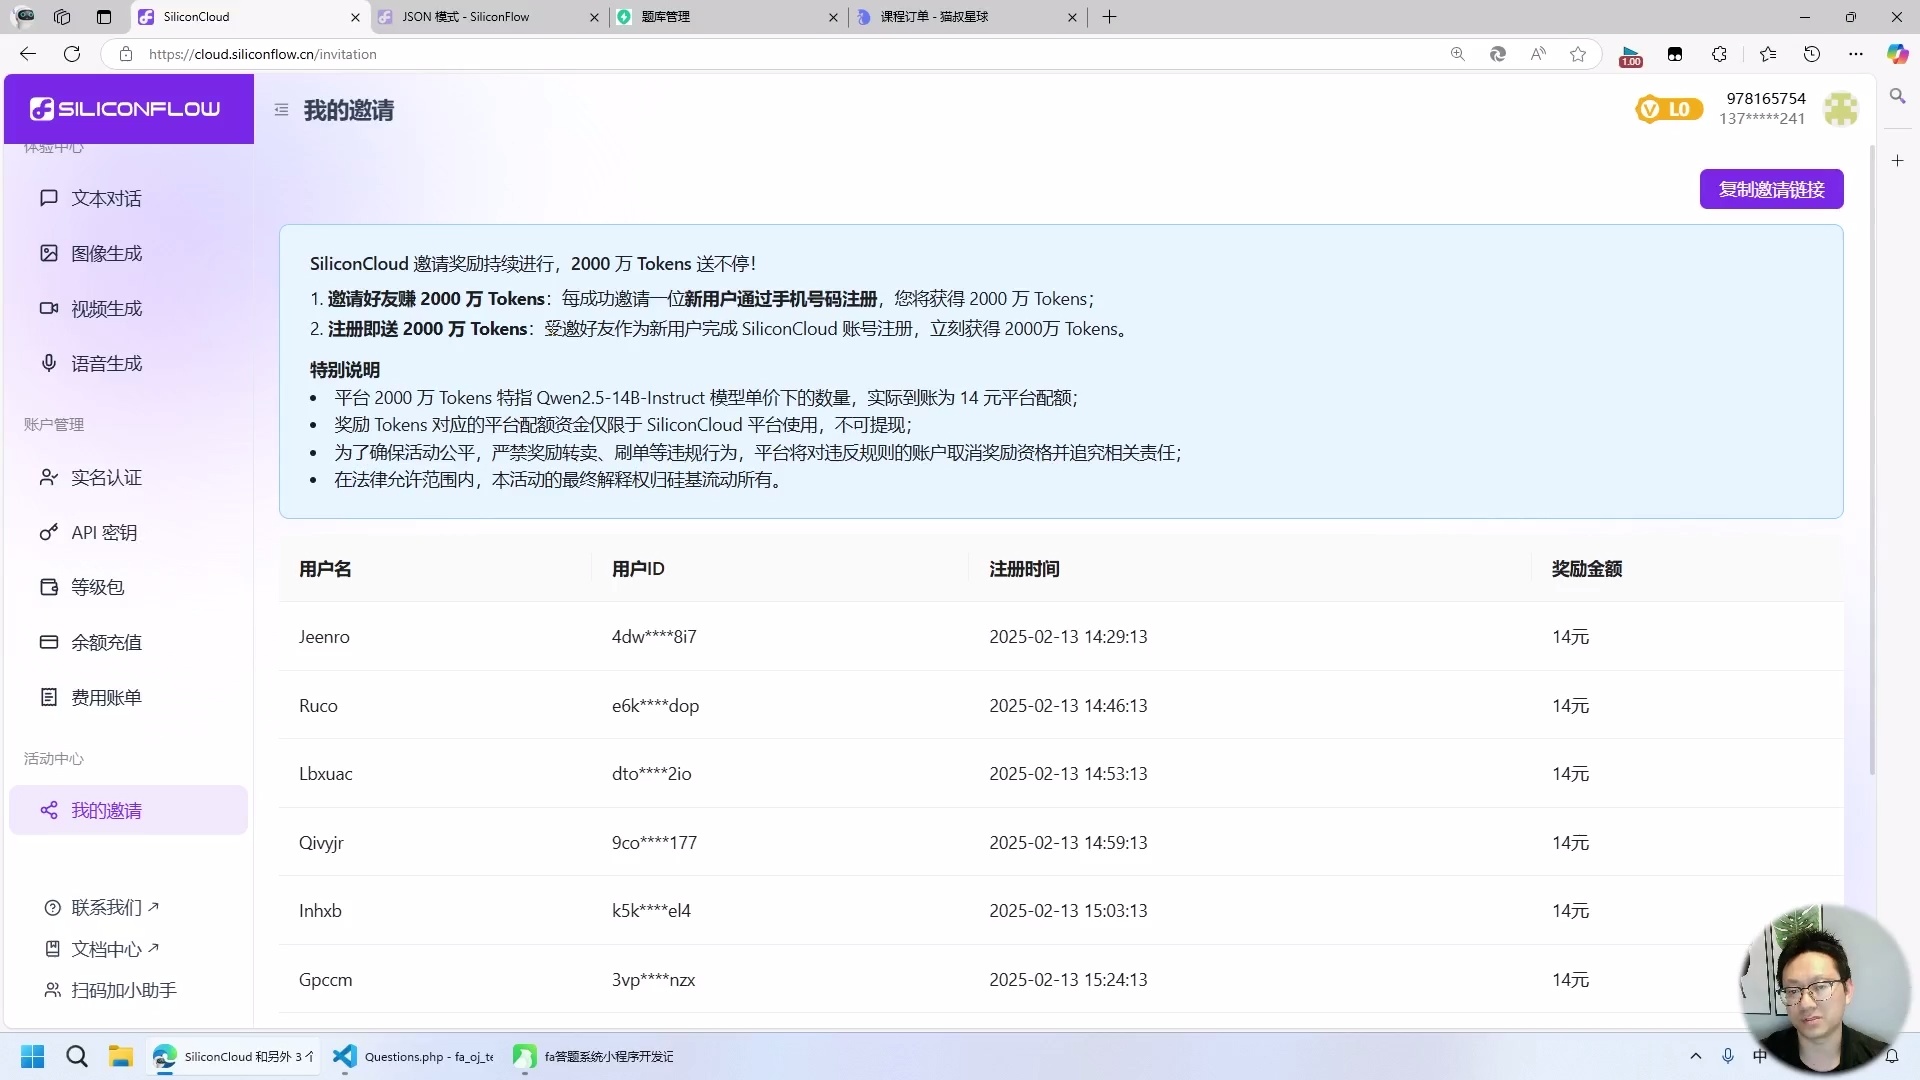The height and width of the screenshot is (1080, 1920).
Task: Open 文本对话 in the sidebar
Action: coord(128,198)
